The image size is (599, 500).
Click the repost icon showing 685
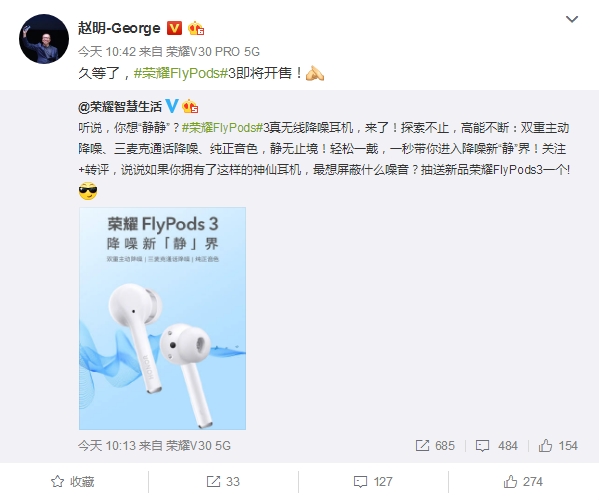click(422, 445)
